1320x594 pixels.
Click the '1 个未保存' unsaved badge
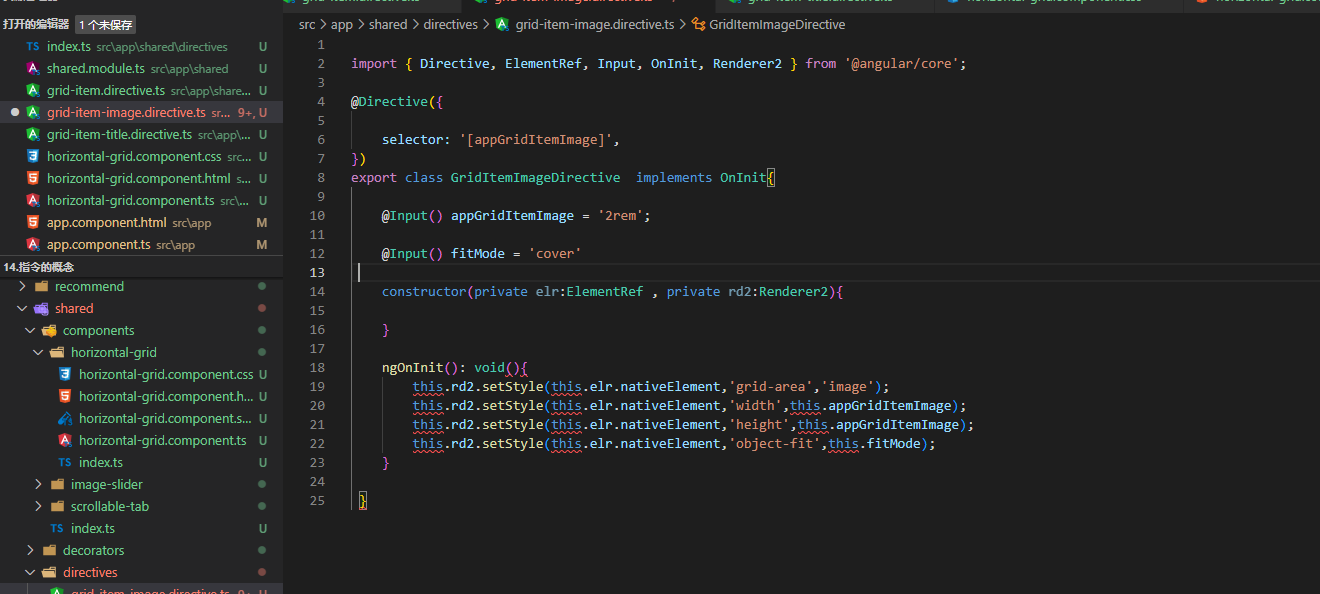(106, 25)
